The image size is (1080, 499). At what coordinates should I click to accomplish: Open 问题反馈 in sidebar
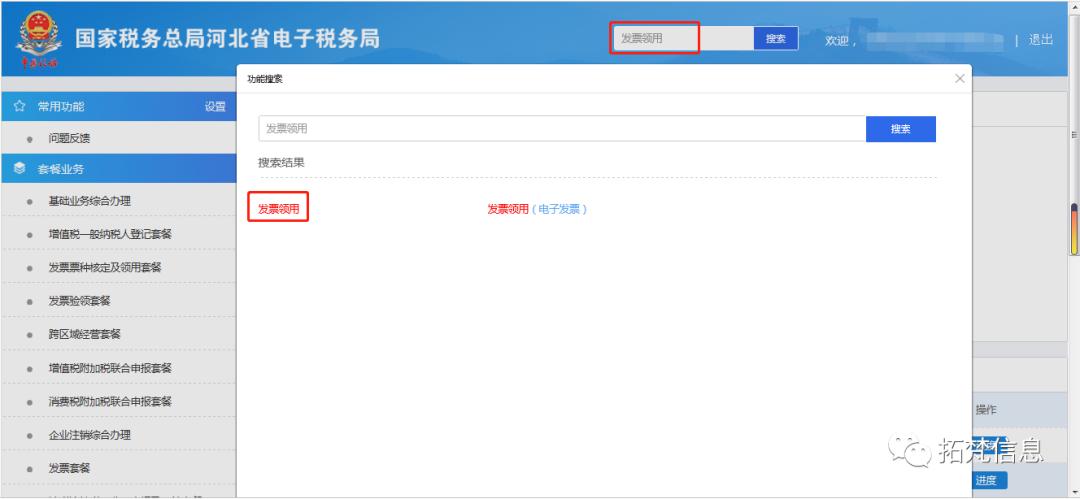pos(69,139)
